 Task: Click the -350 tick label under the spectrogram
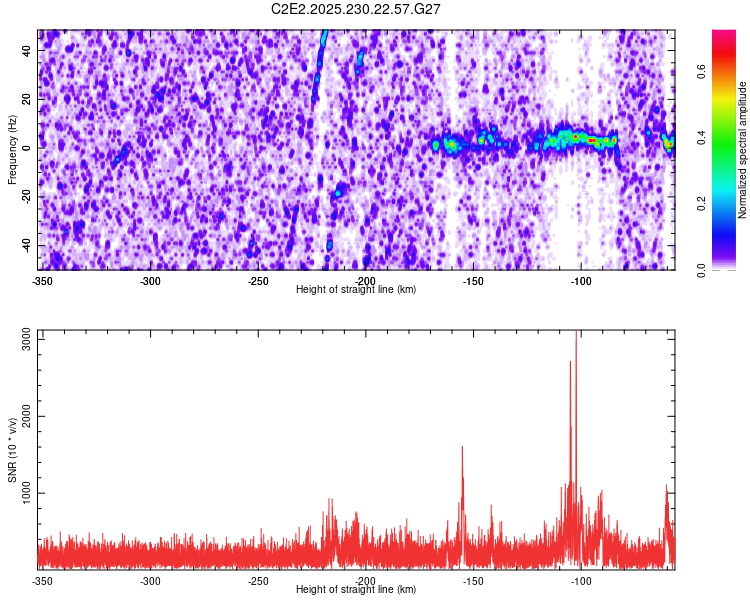[42, 281]
